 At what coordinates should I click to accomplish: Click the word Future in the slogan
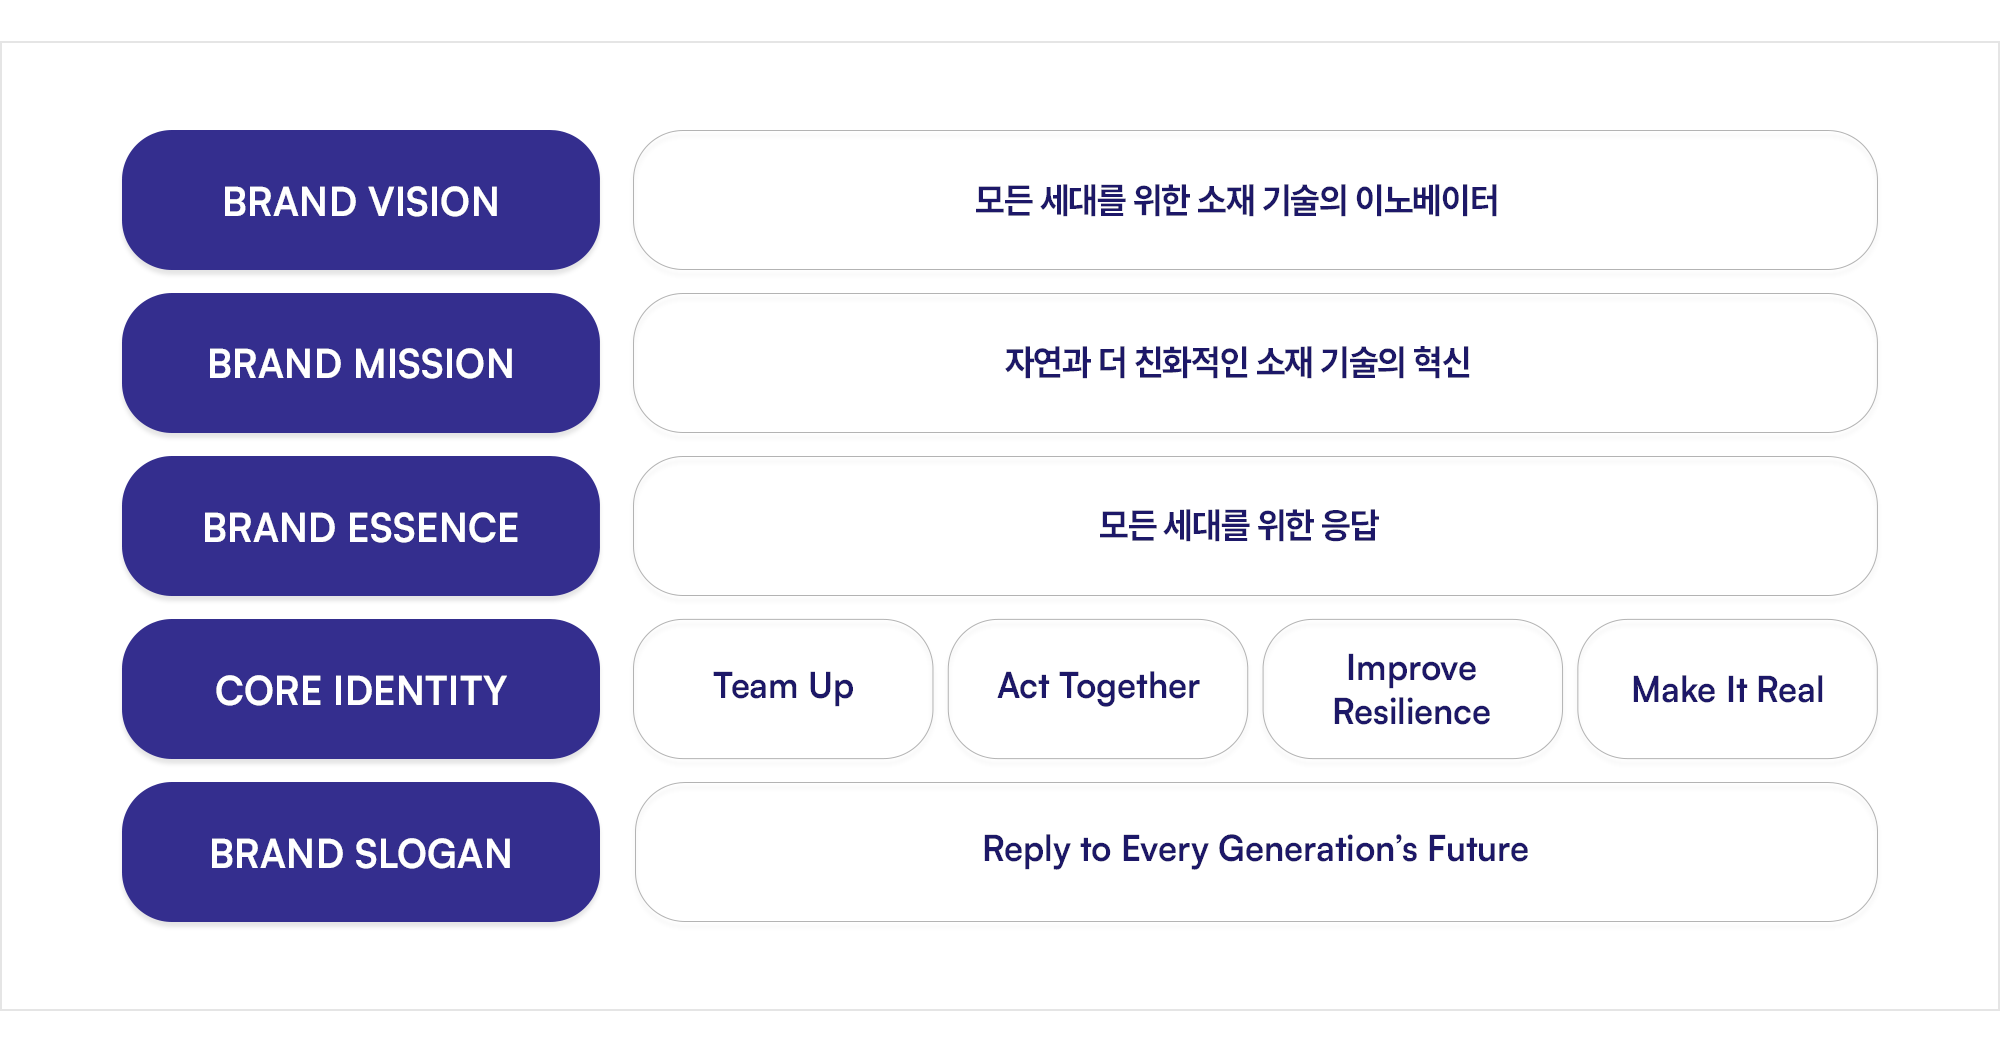click(1478, 849)
